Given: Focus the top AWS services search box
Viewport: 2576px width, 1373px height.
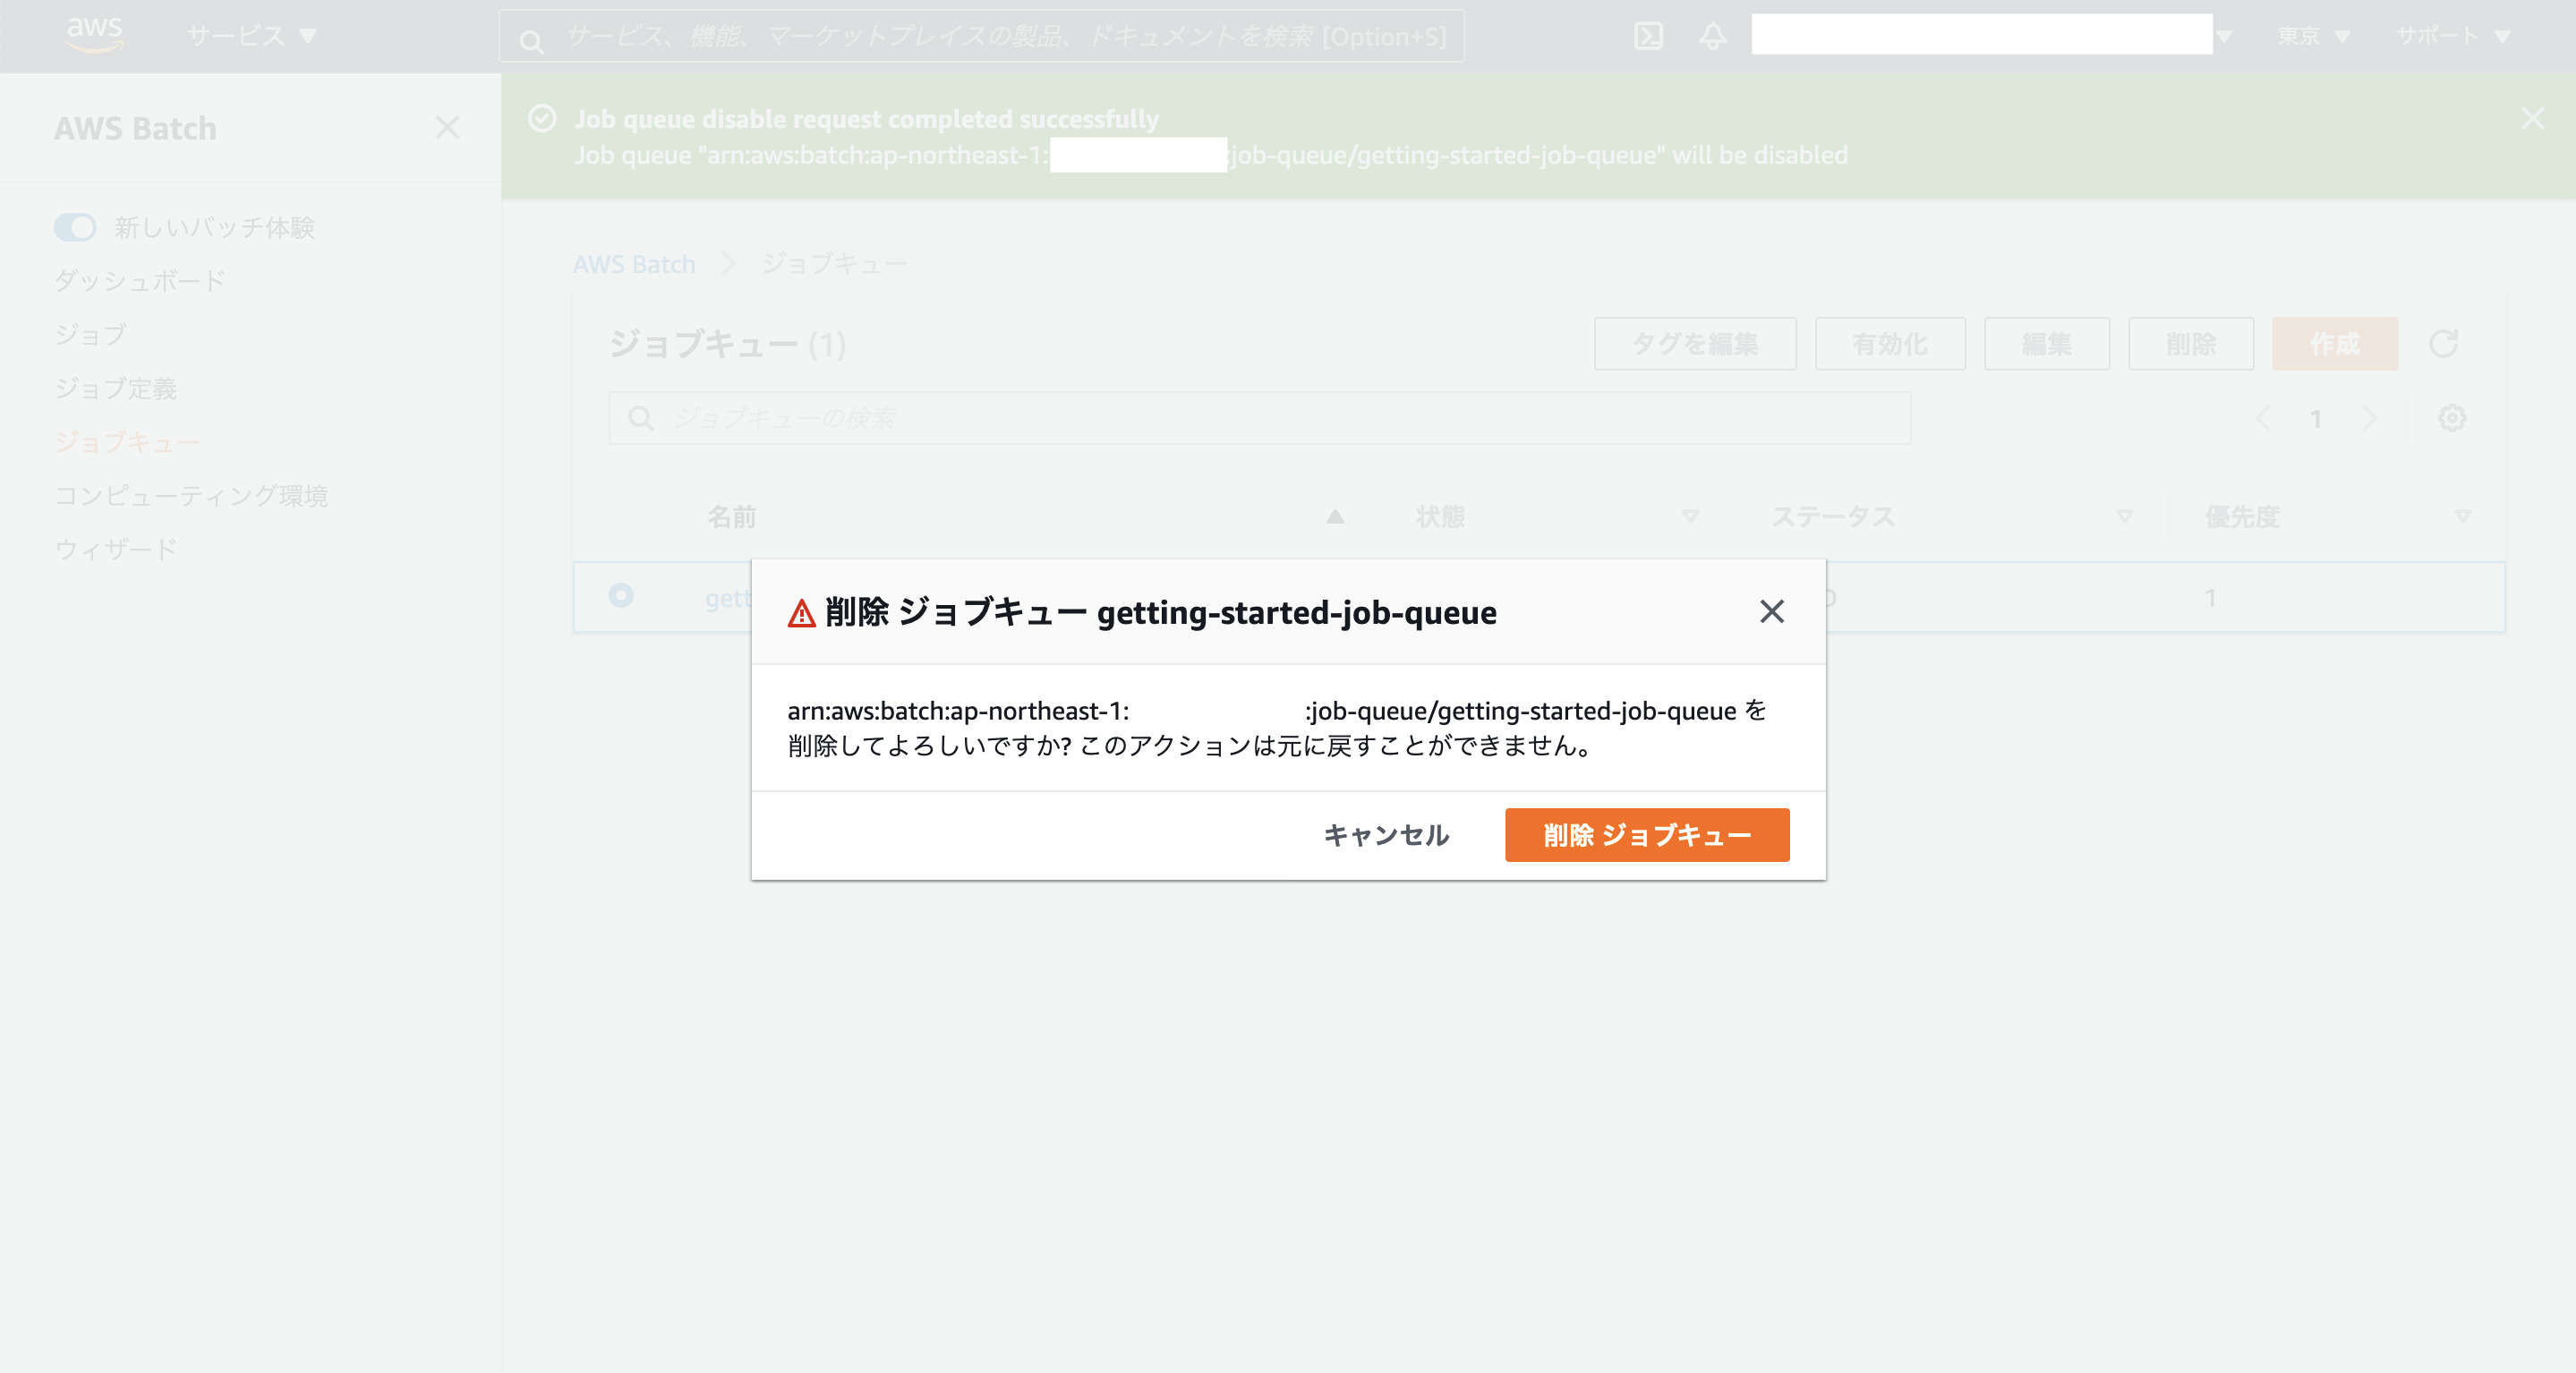Looking at the screenshot, I should [x=982, y=37].
